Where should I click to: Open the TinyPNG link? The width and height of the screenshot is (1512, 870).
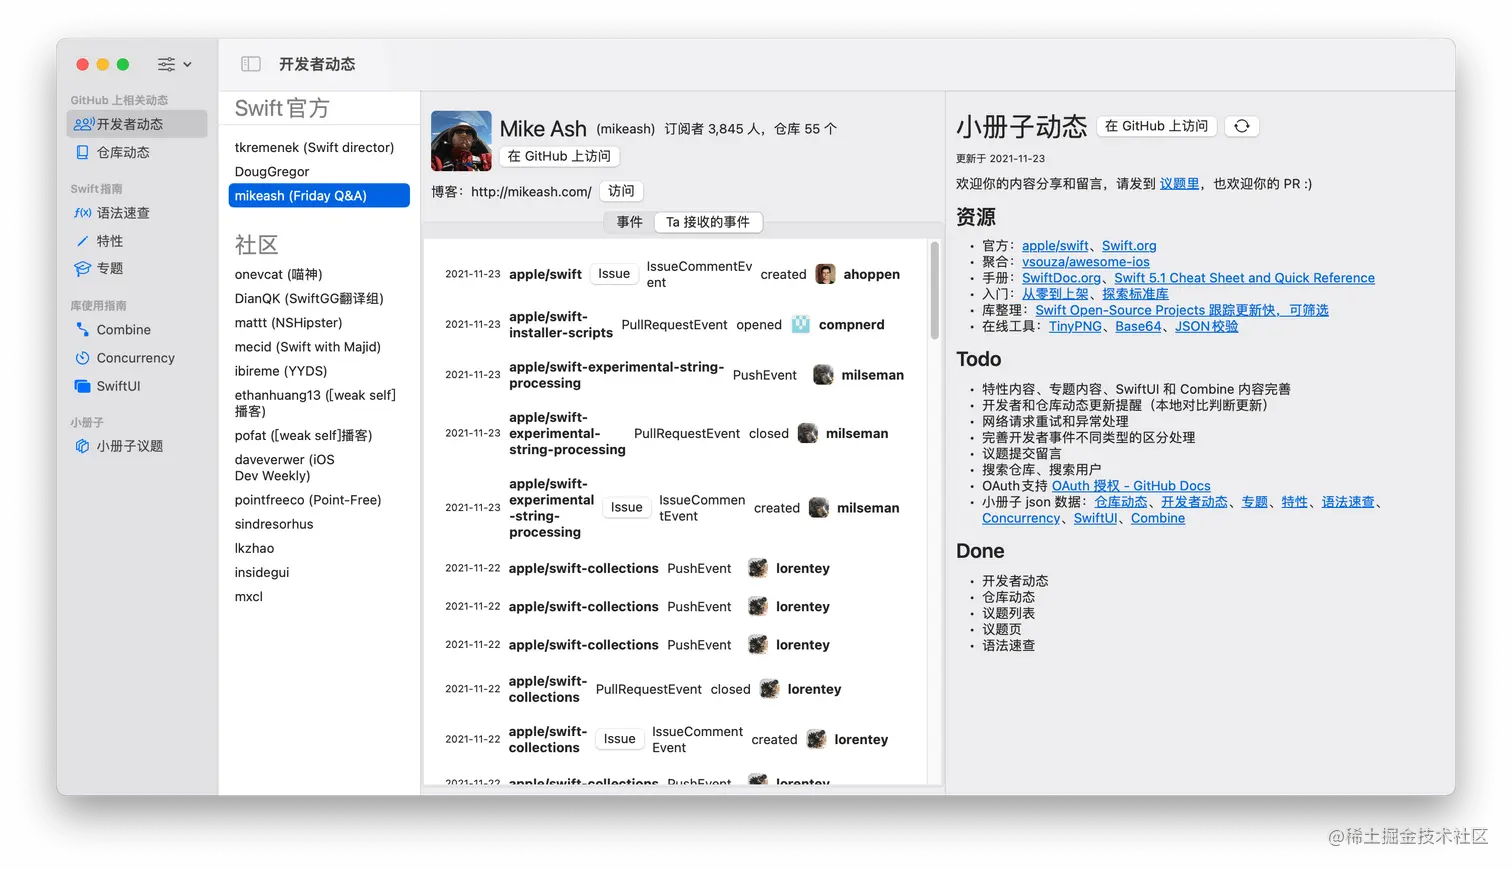point(1075,326)
